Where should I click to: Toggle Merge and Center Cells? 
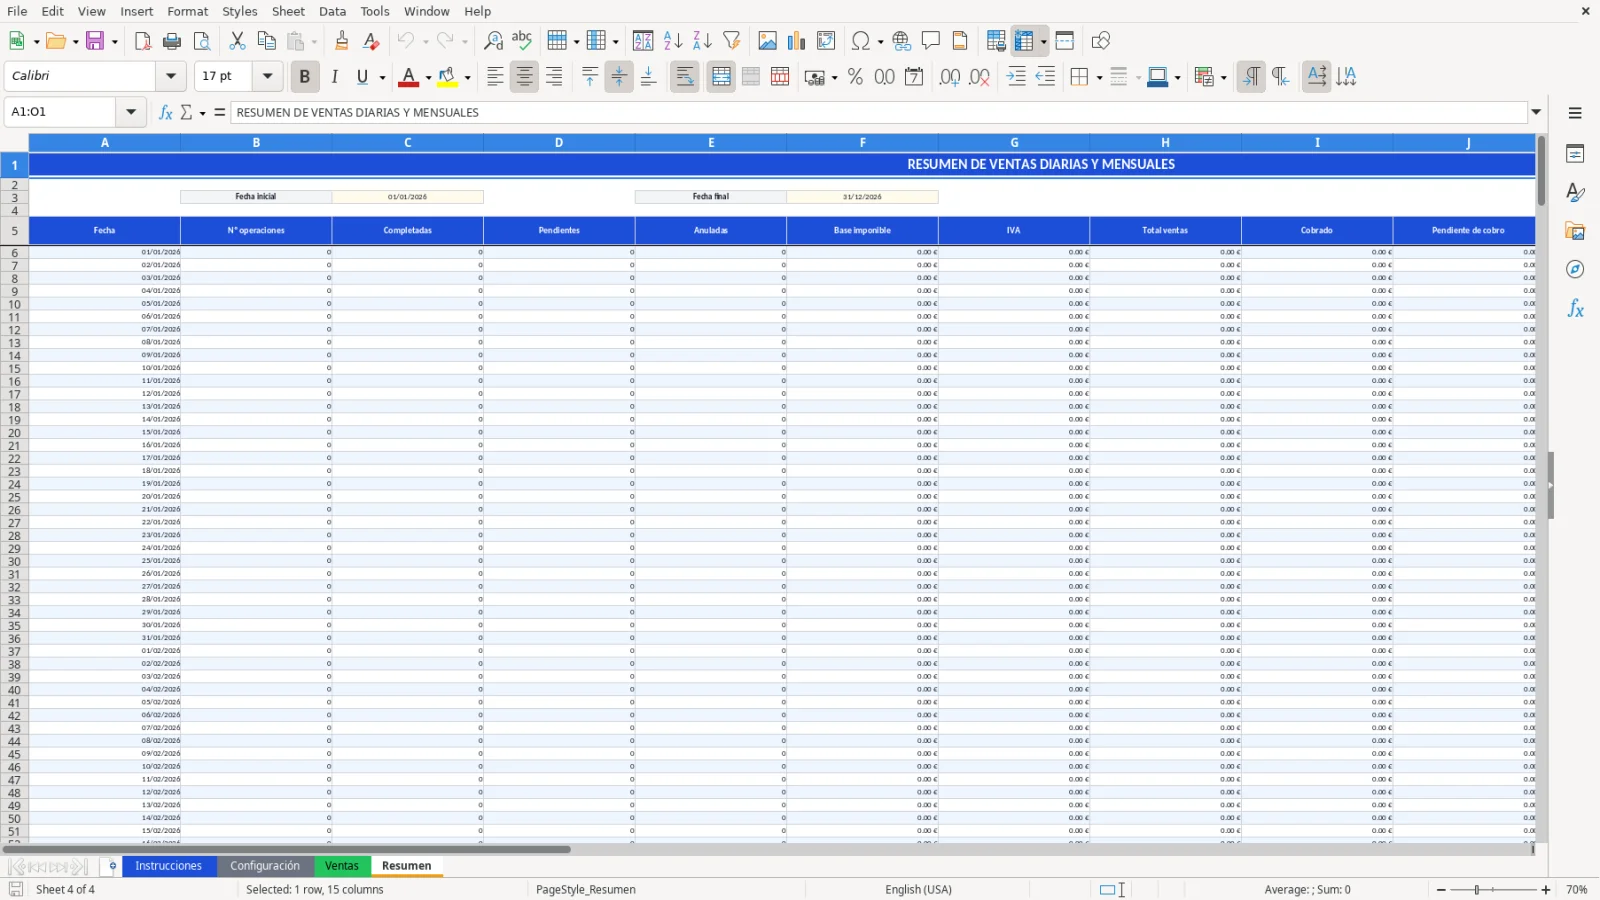[x=721, y=77]
